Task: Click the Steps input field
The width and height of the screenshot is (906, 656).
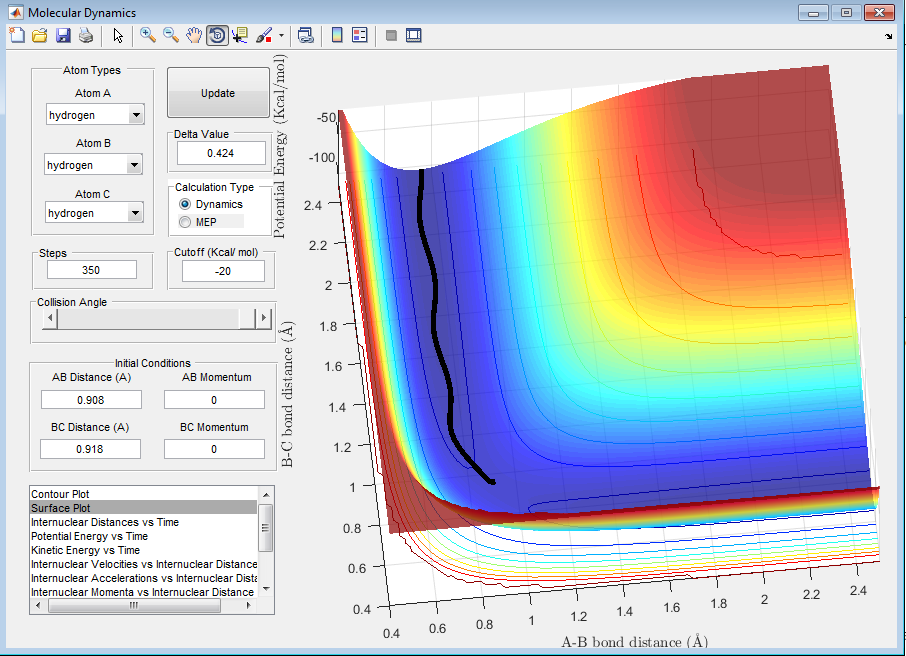Action: click(x=92, y=270)
